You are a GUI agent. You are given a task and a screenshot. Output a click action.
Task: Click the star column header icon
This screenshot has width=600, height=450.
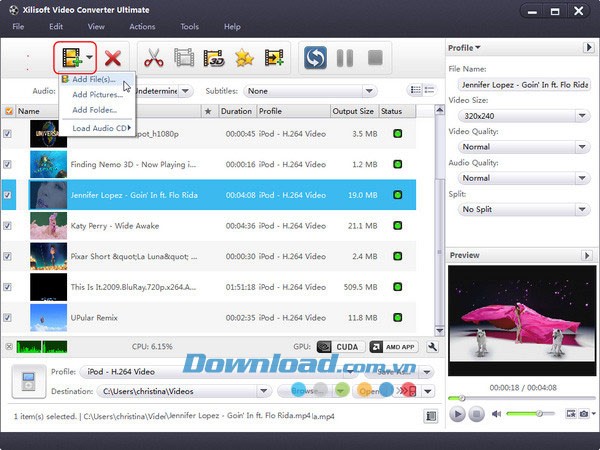tap(208, 111)
